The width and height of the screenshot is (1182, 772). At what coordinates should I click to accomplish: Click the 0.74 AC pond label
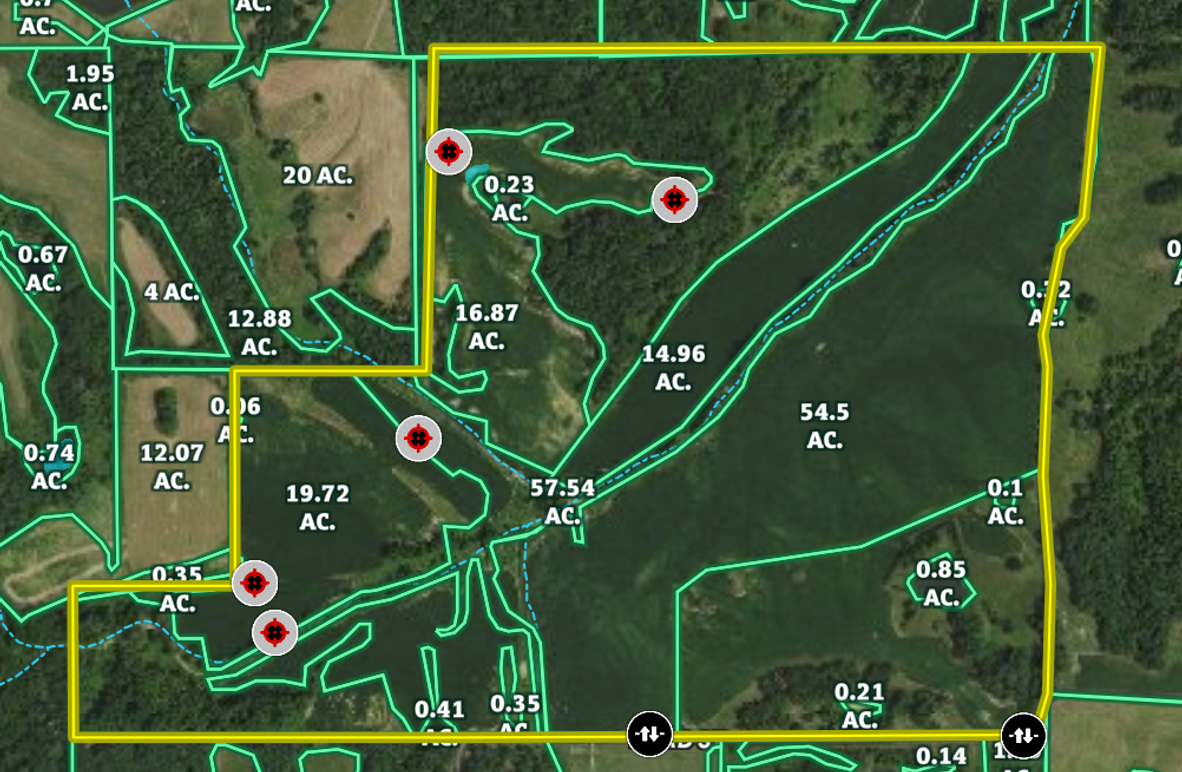tap(49, 466)
